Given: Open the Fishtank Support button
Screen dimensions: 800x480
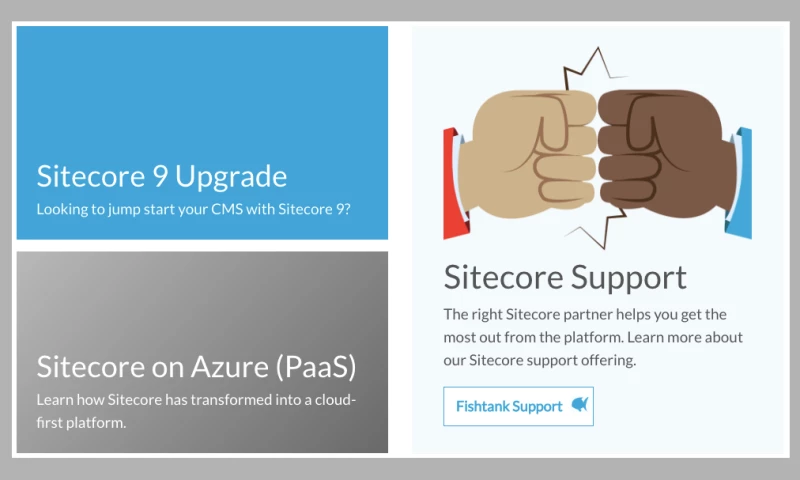Looking at the screenshot, I should pyautogui.click(x=518, y=406).
